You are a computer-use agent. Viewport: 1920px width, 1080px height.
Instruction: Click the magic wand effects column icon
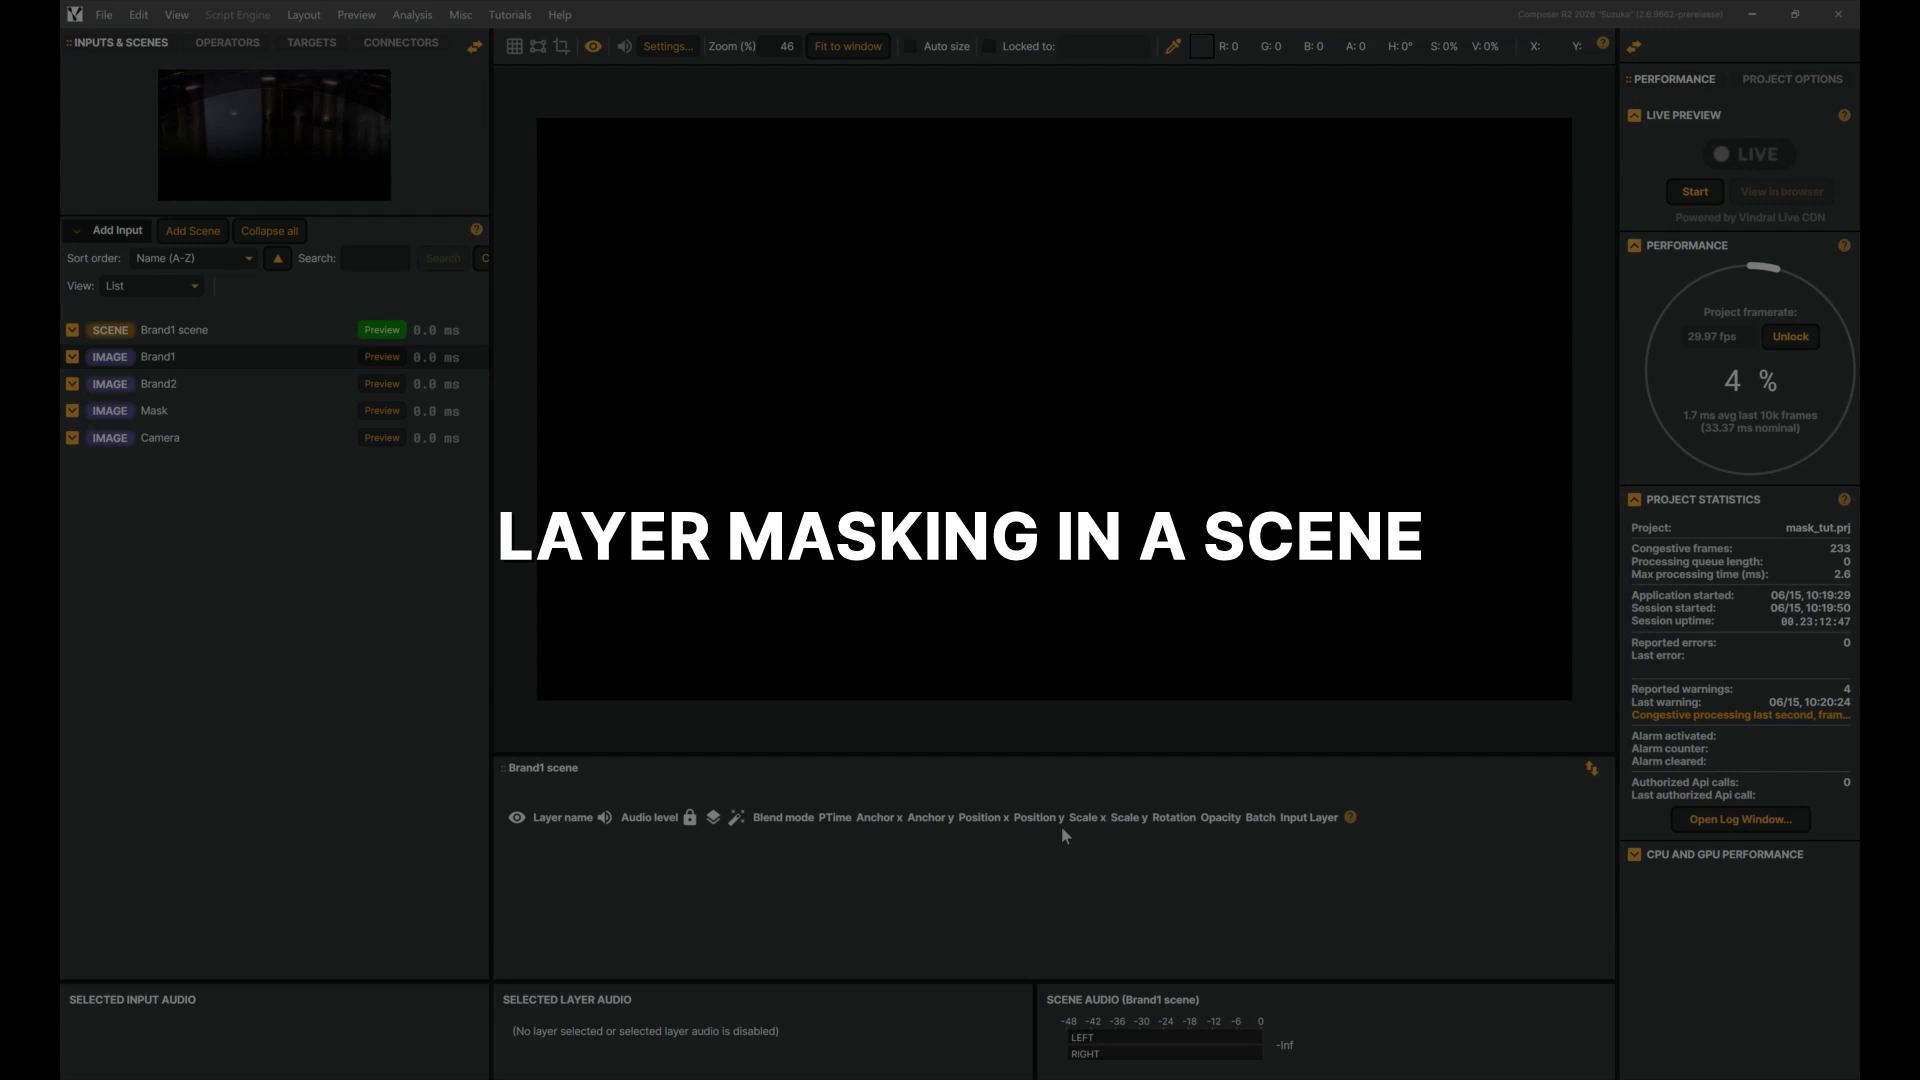pyautogui.click(x=737, y=818)
